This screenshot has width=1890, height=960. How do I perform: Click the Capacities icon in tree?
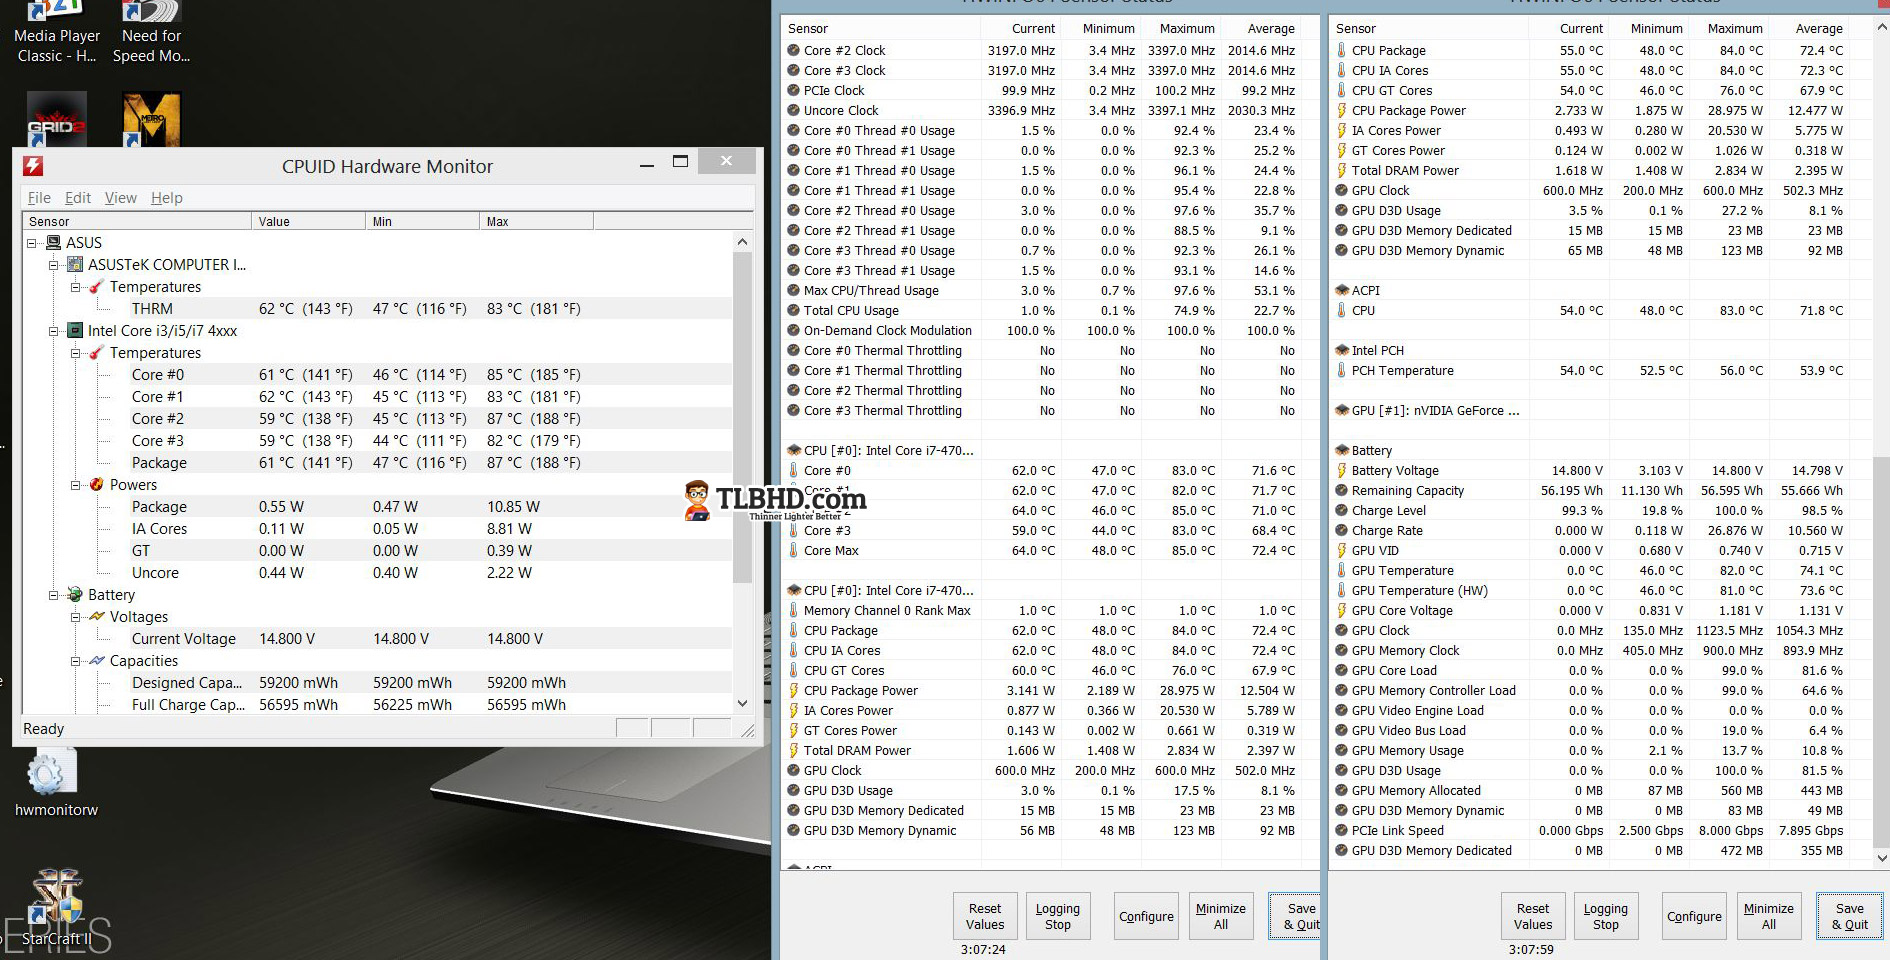click(97, 661)
